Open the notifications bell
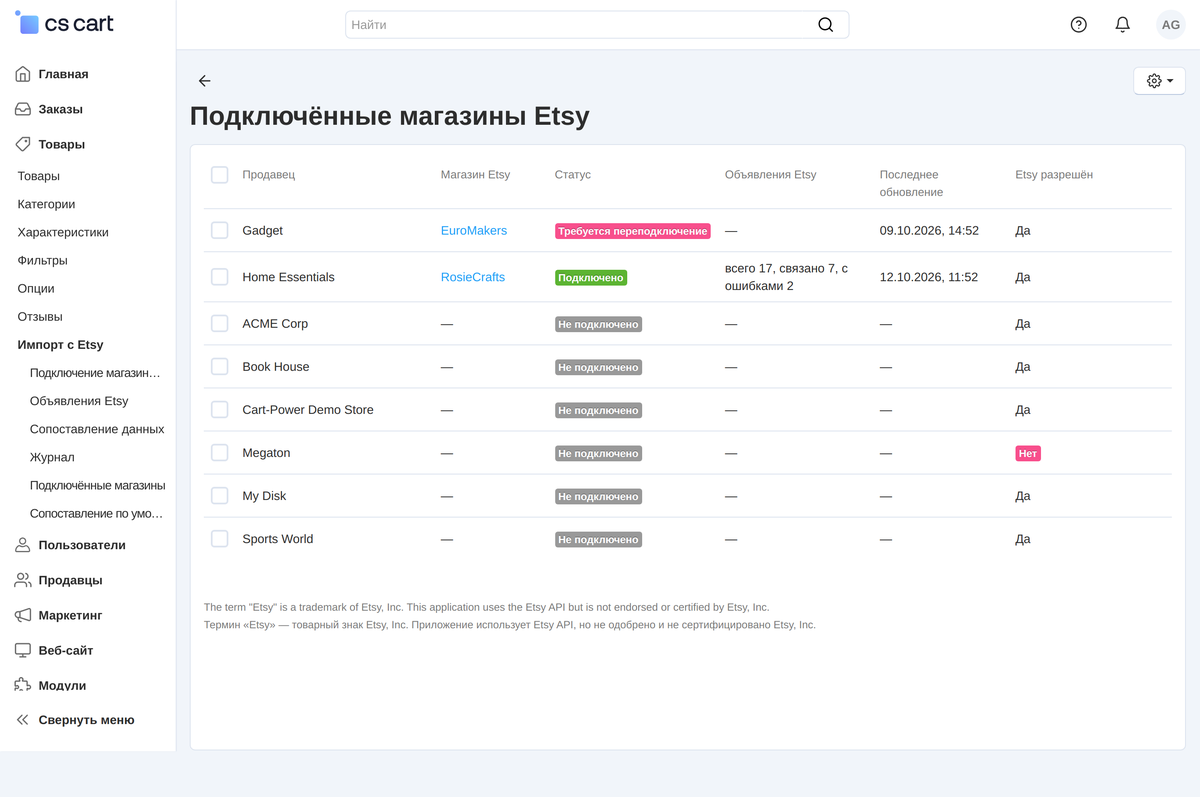Screen dimensions: 1200x797 [1122, 25]
